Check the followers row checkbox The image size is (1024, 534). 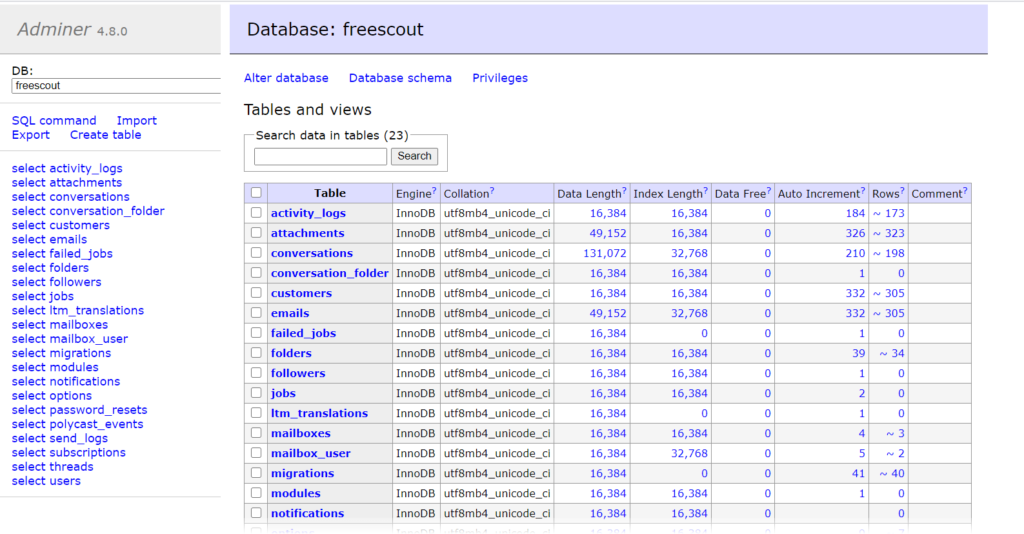[256, 373]
